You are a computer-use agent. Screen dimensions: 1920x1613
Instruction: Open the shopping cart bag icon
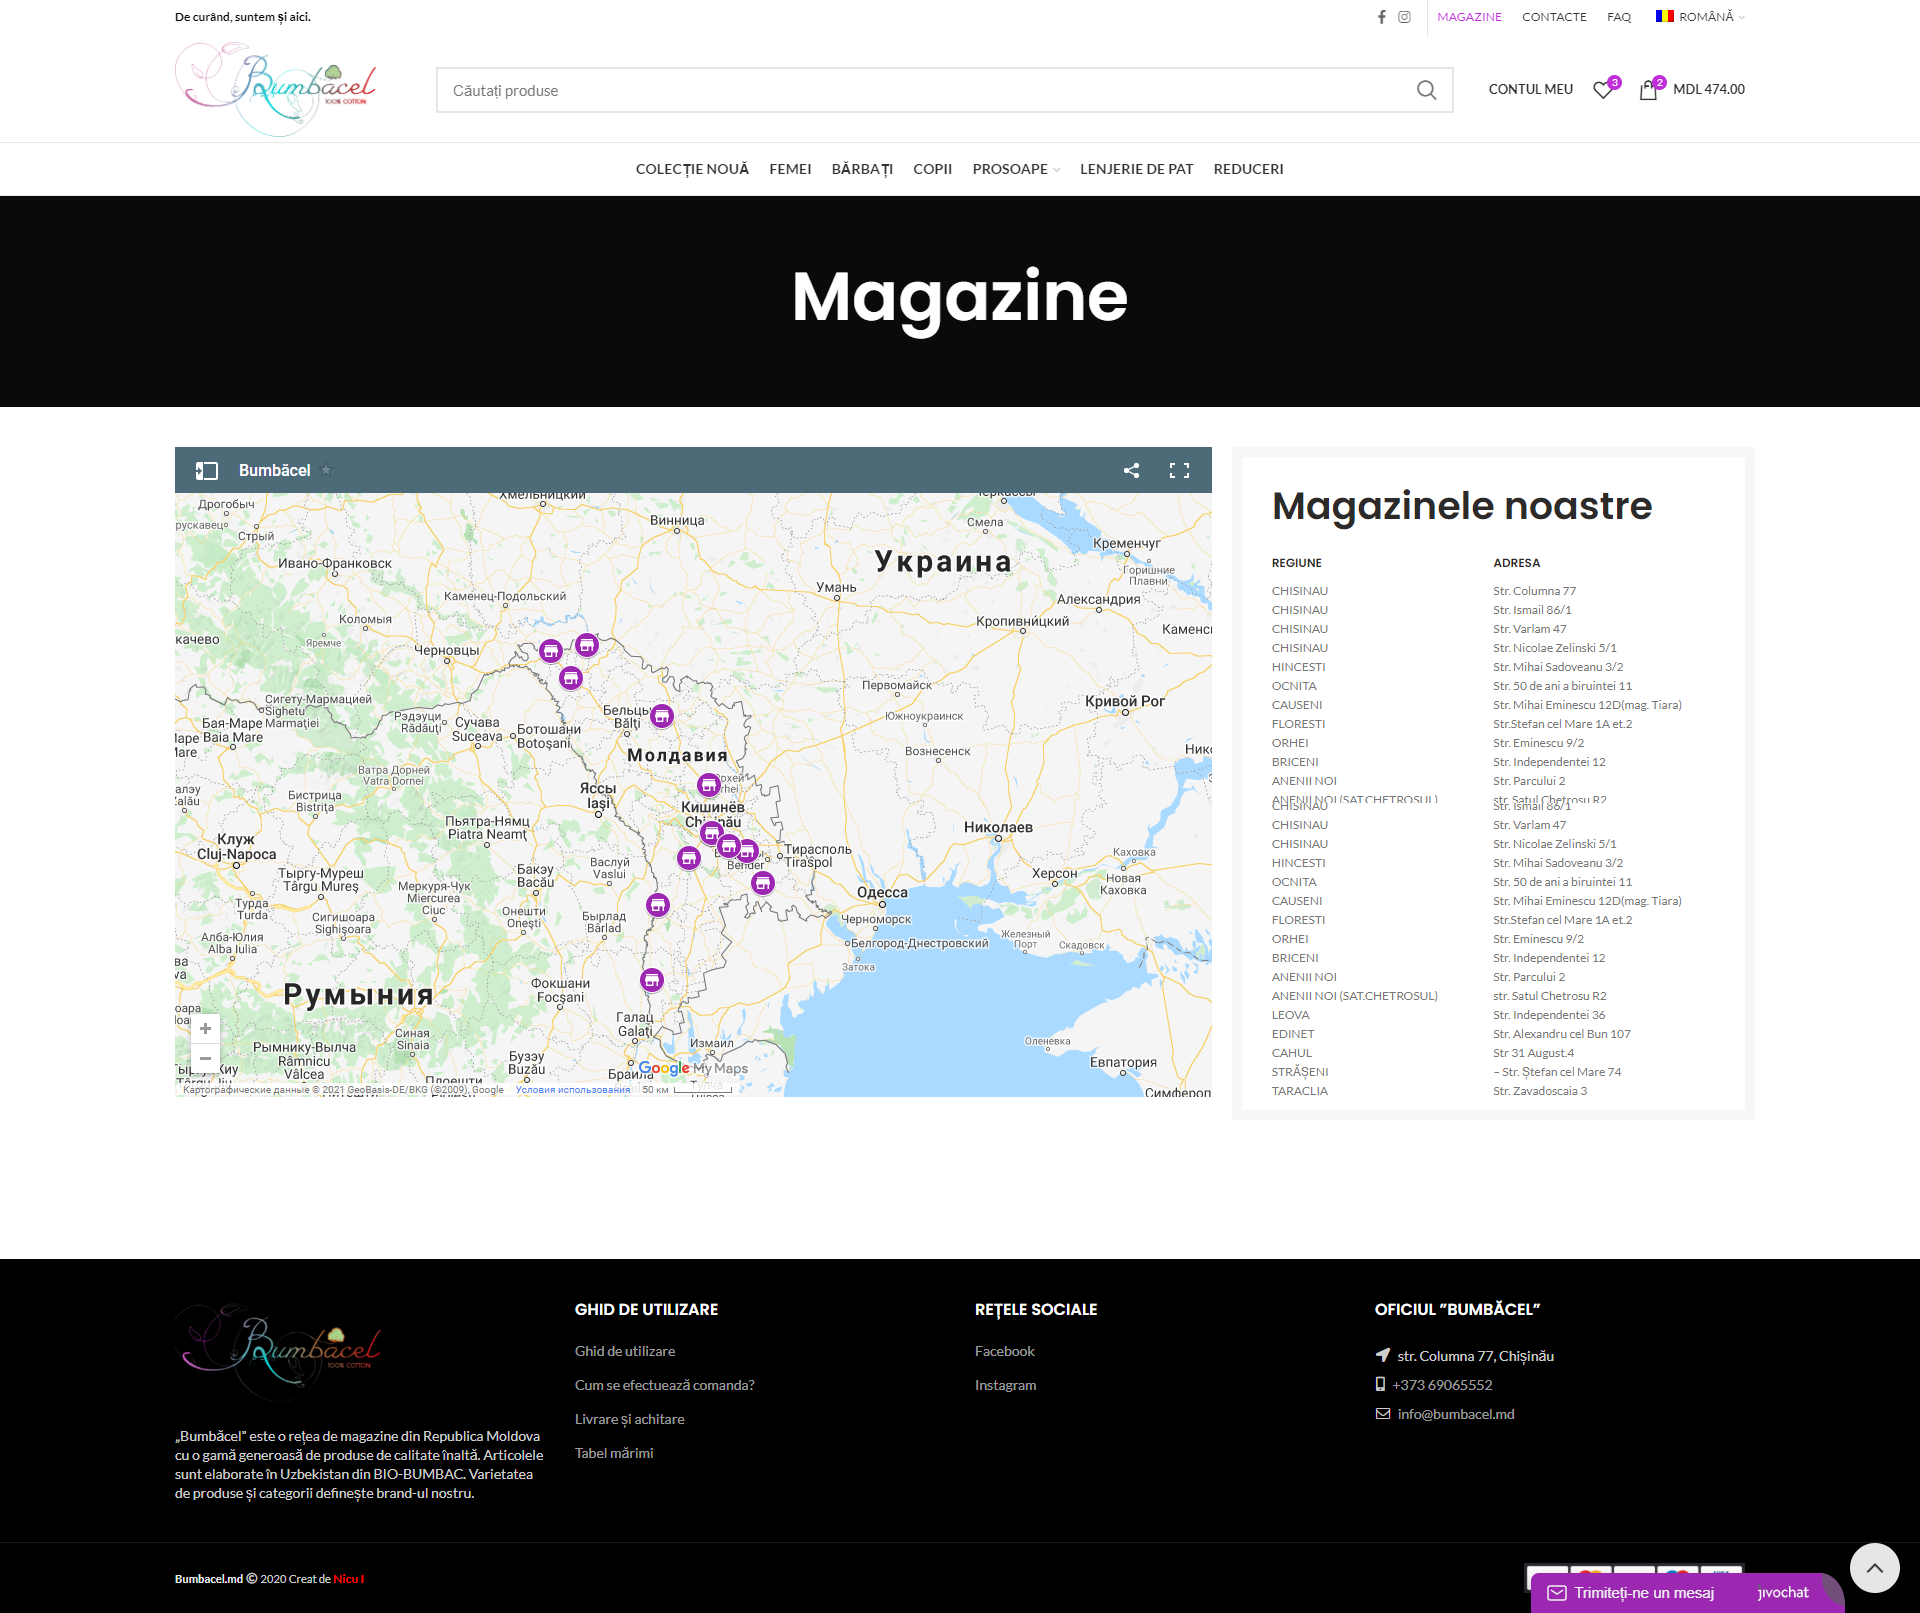1648,90
